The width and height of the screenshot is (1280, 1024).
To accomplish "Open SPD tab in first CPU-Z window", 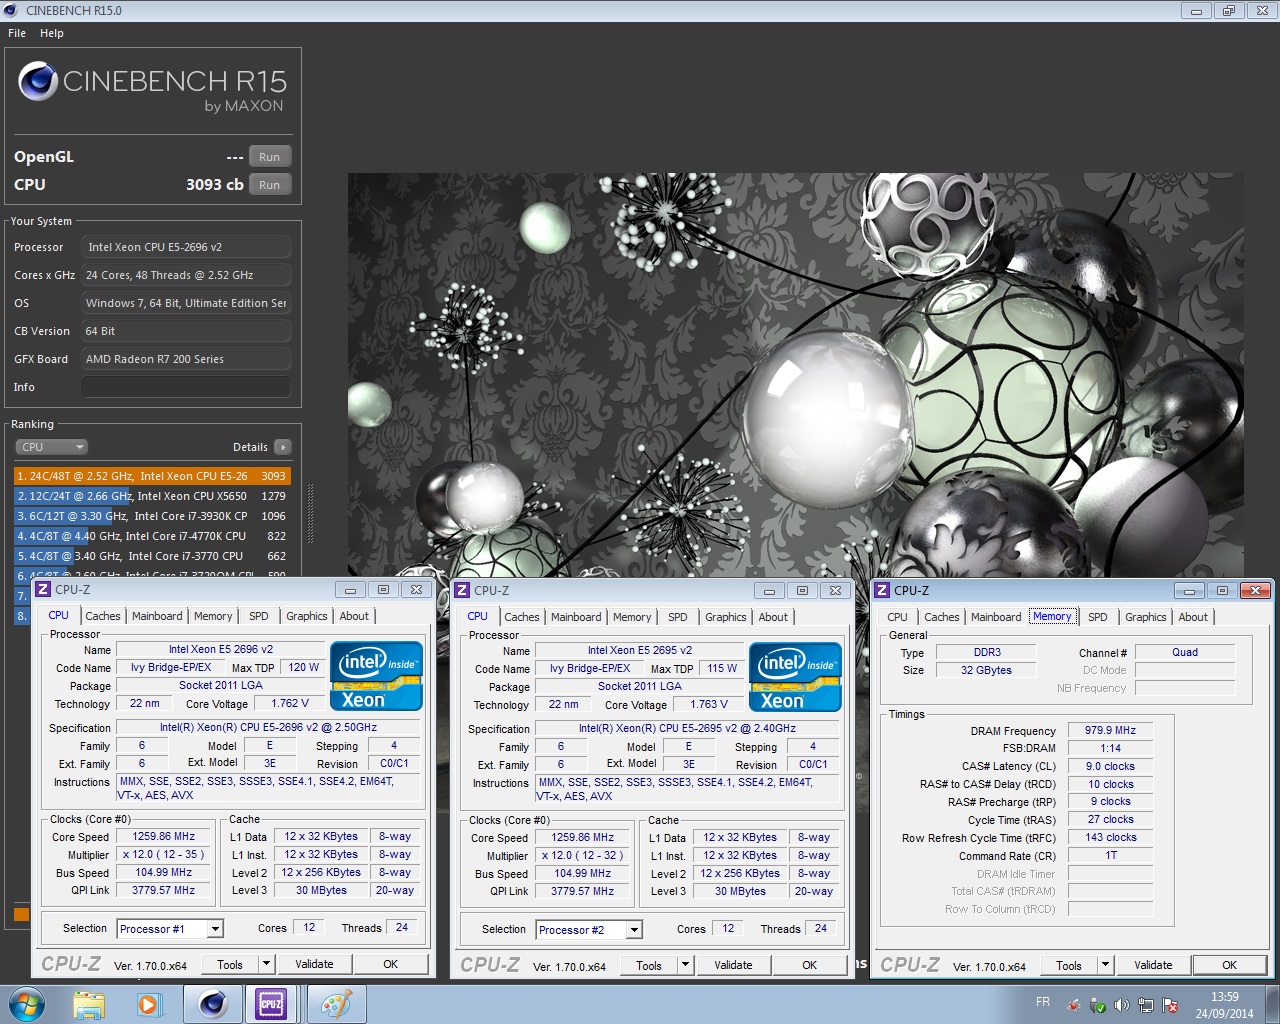I will click(x=258, y=616).
